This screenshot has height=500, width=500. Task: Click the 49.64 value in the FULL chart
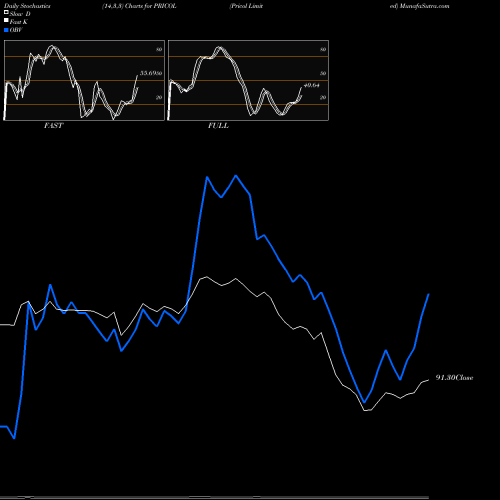312,85
